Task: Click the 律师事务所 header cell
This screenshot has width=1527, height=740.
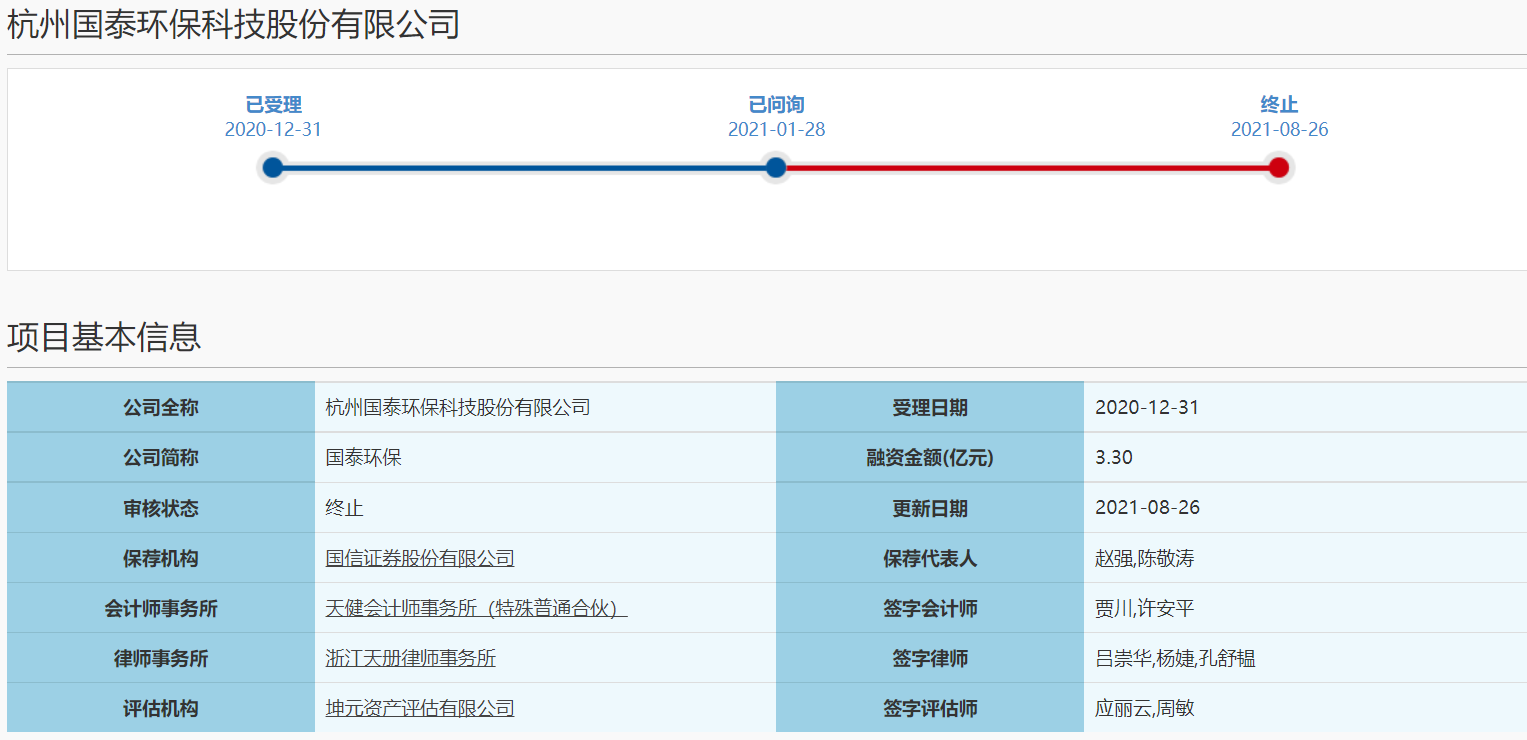Action: point(161,658)
